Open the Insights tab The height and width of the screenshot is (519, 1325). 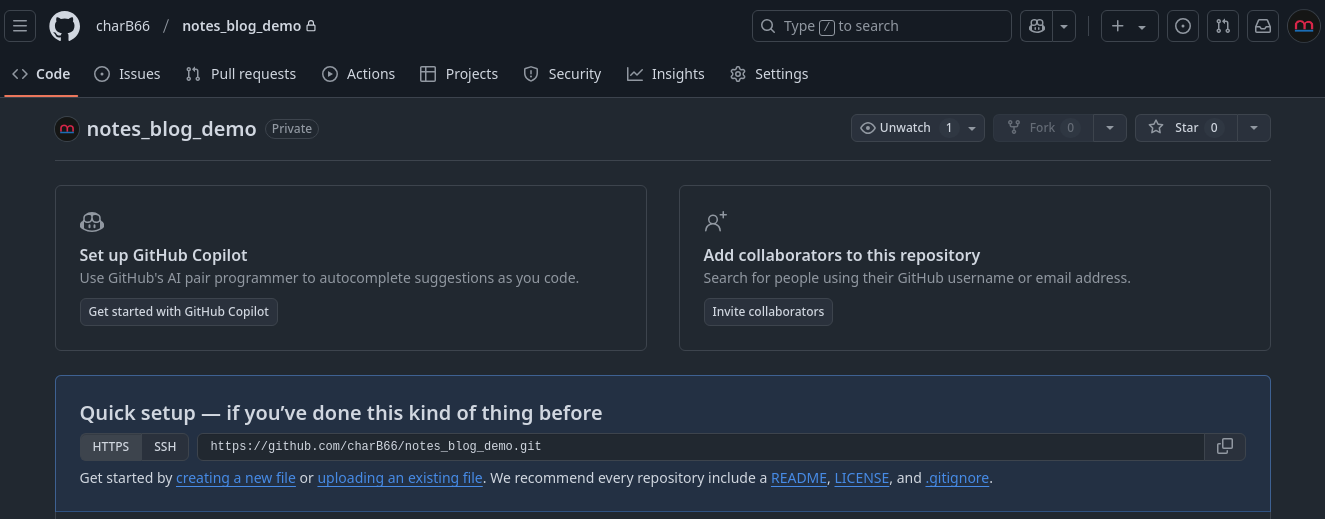tap(666, 74)
